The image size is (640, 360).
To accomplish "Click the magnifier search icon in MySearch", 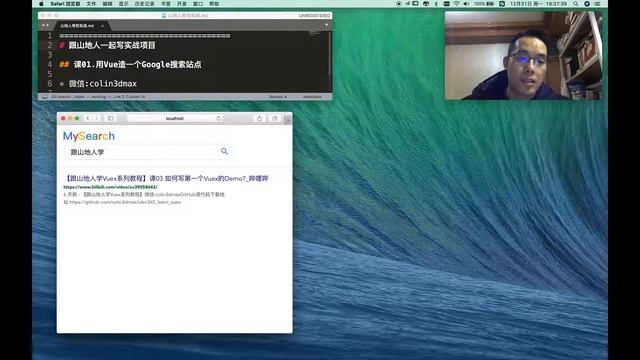I will click(224, 151).
